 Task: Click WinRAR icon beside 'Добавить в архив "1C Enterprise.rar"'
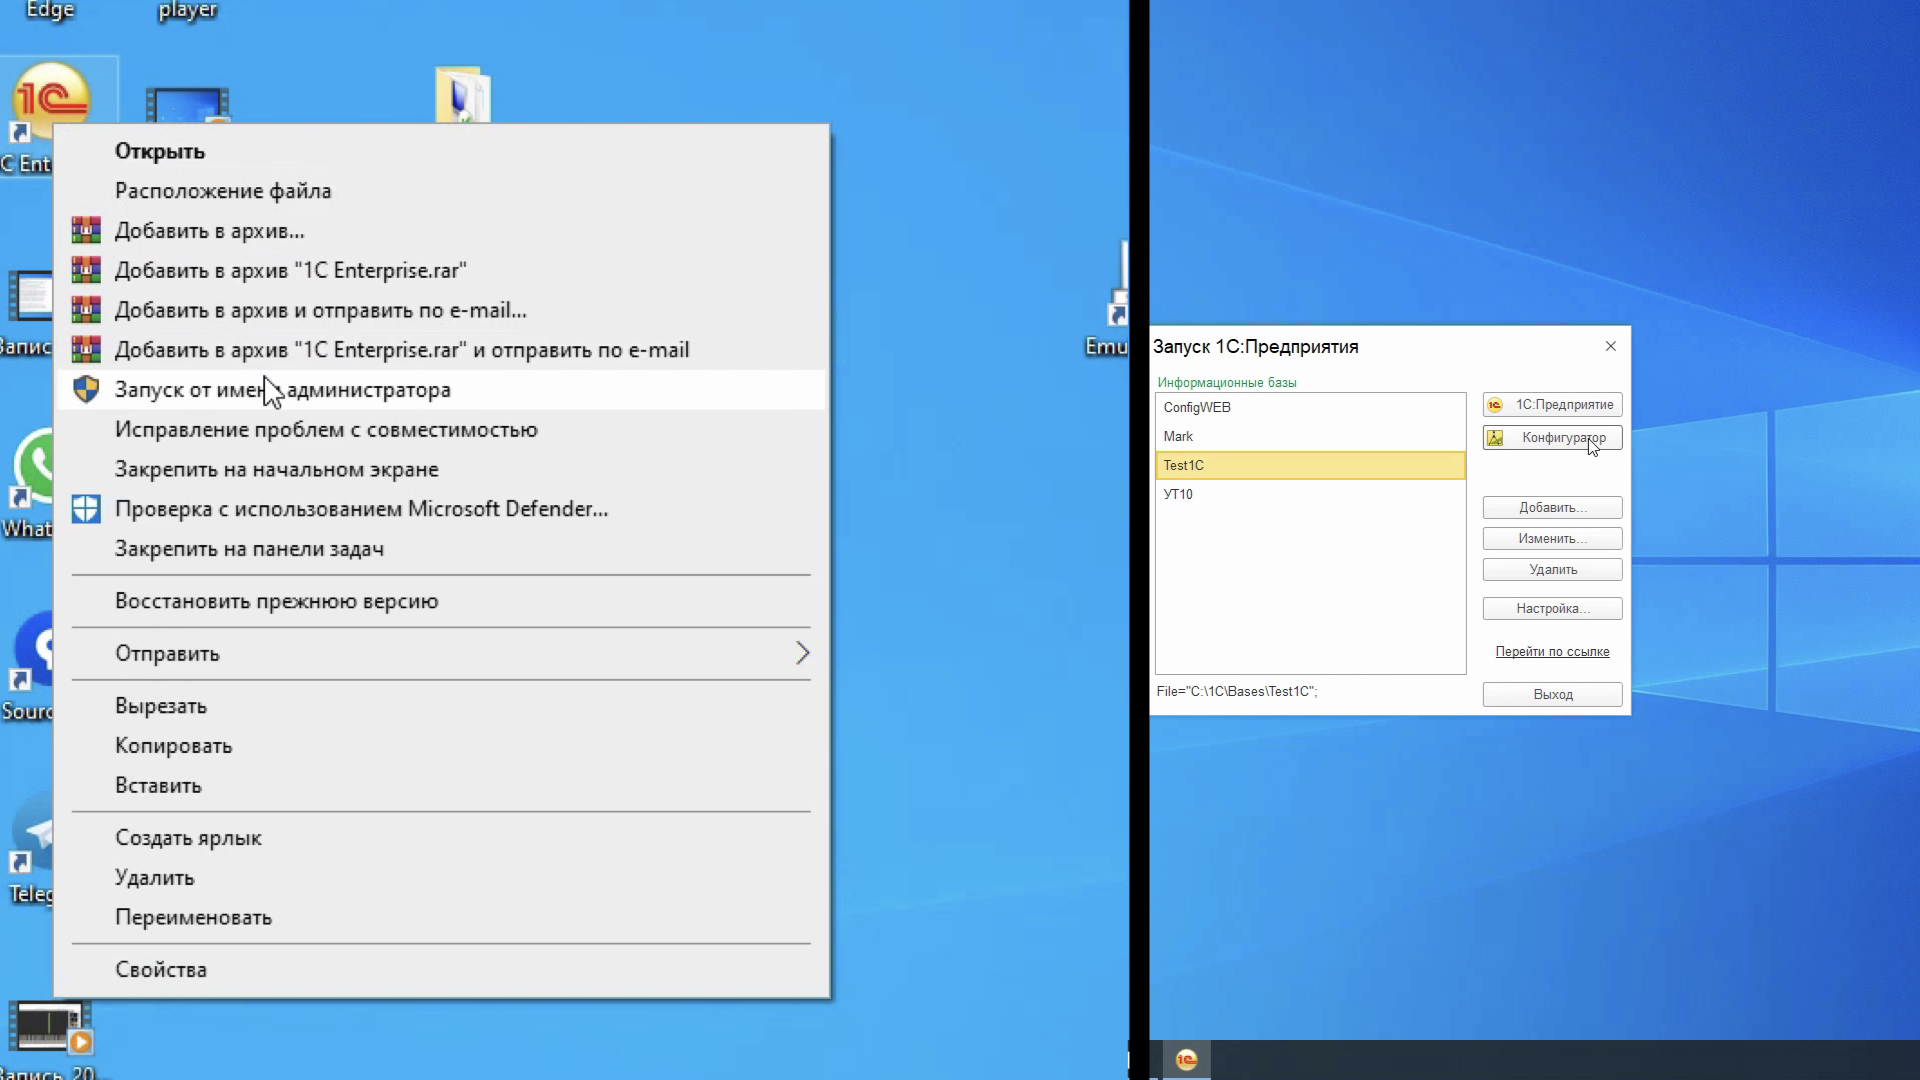tap(86, 271)
